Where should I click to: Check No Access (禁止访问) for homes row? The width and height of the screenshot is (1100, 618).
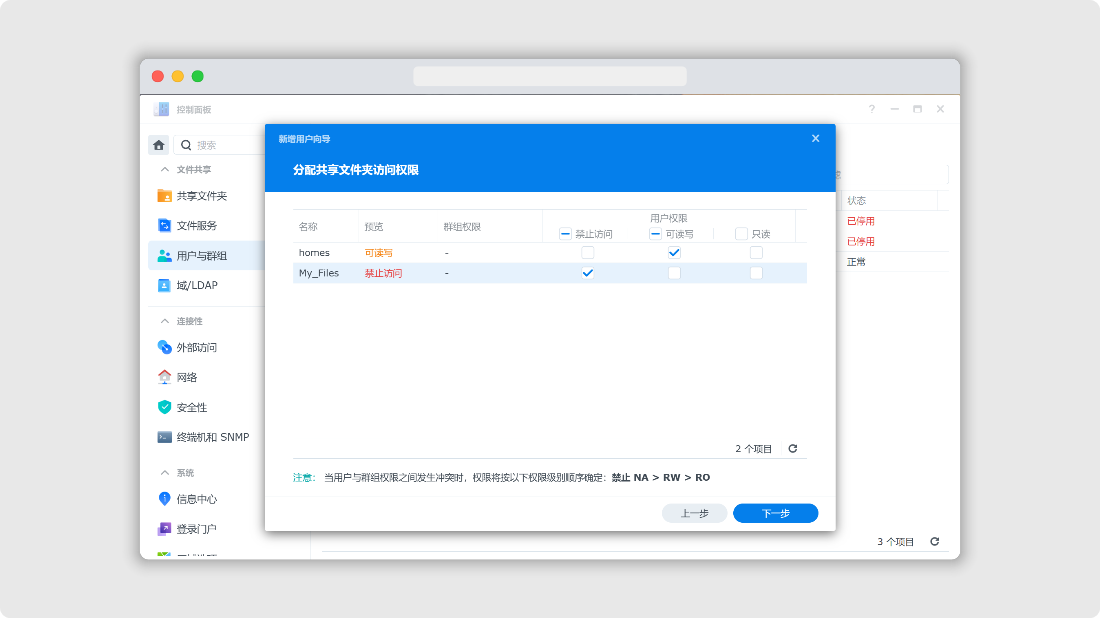588,253
